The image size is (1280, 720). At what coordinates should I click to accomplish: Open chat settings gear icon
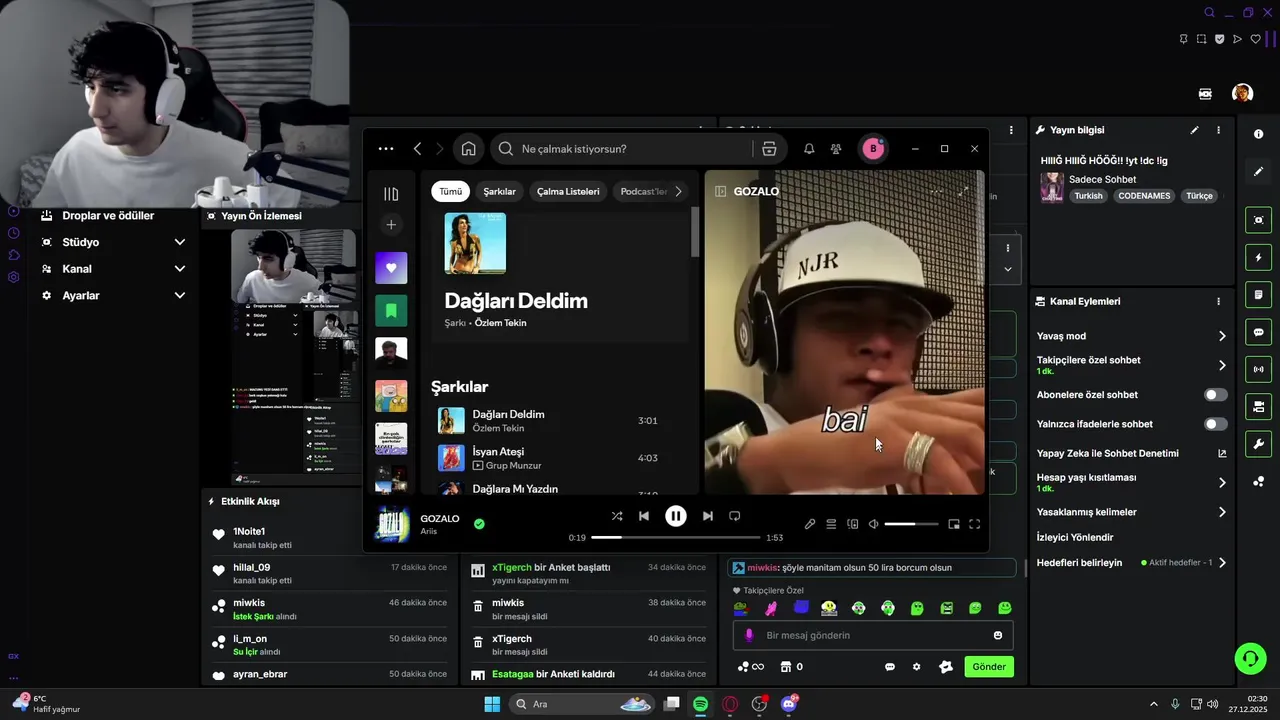click(x=916, y=667)
